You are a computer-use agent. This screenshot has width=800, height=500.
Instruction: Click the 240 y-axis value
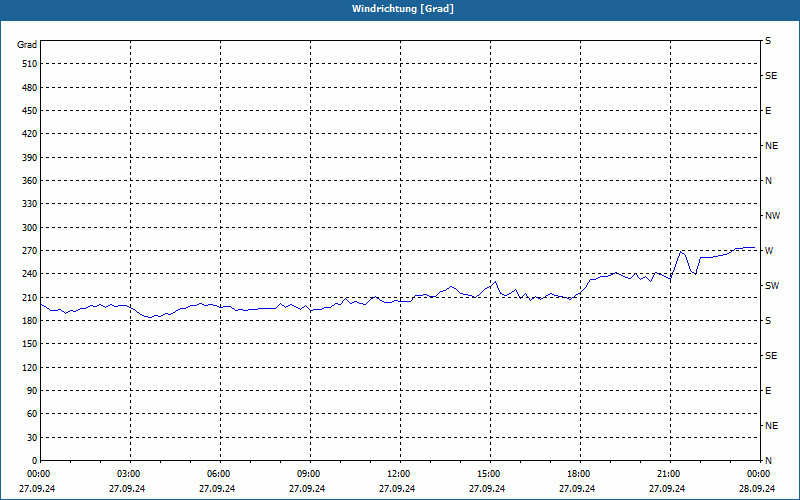pos(30,273)
